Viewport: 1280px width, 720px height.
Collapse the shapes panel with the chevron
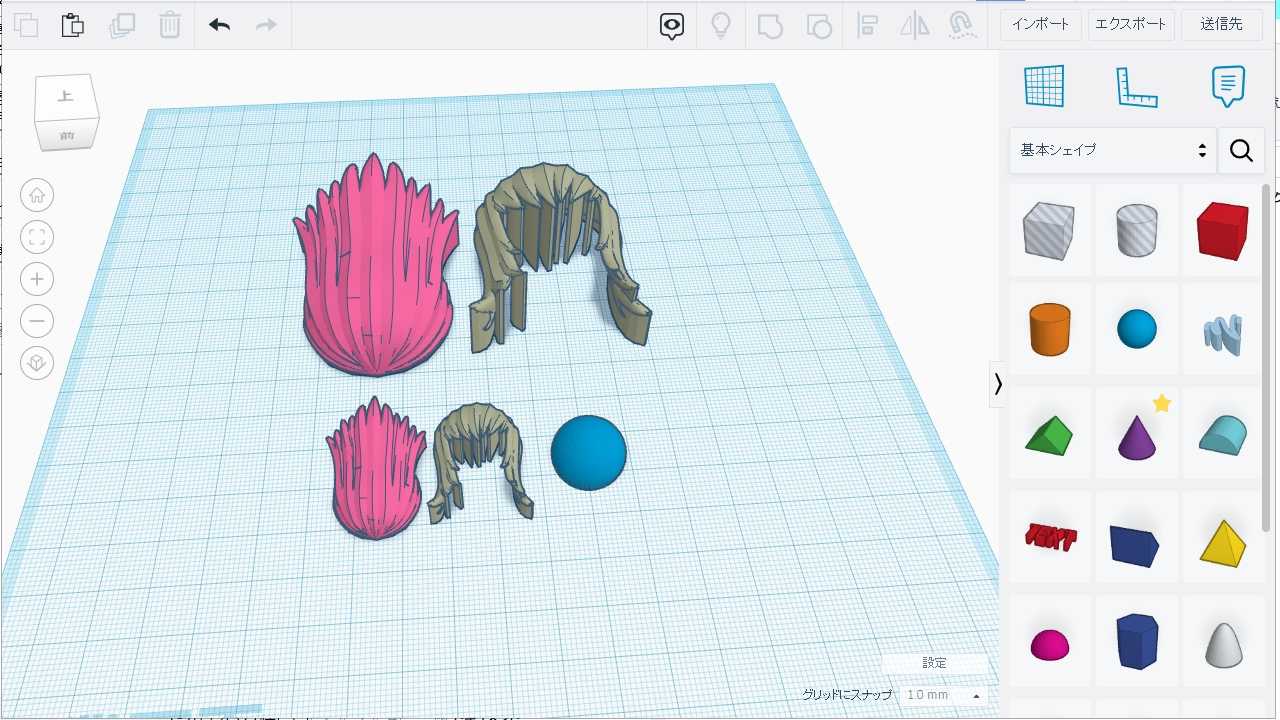[997, 384]
